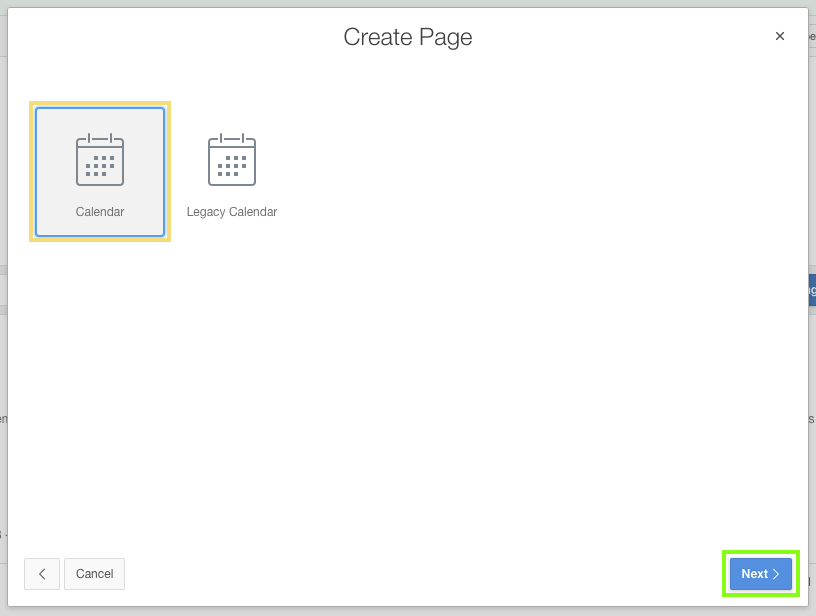Screen dimensions: 816x616
Task: Close the Create Page dialog
Action: [780, 36]
